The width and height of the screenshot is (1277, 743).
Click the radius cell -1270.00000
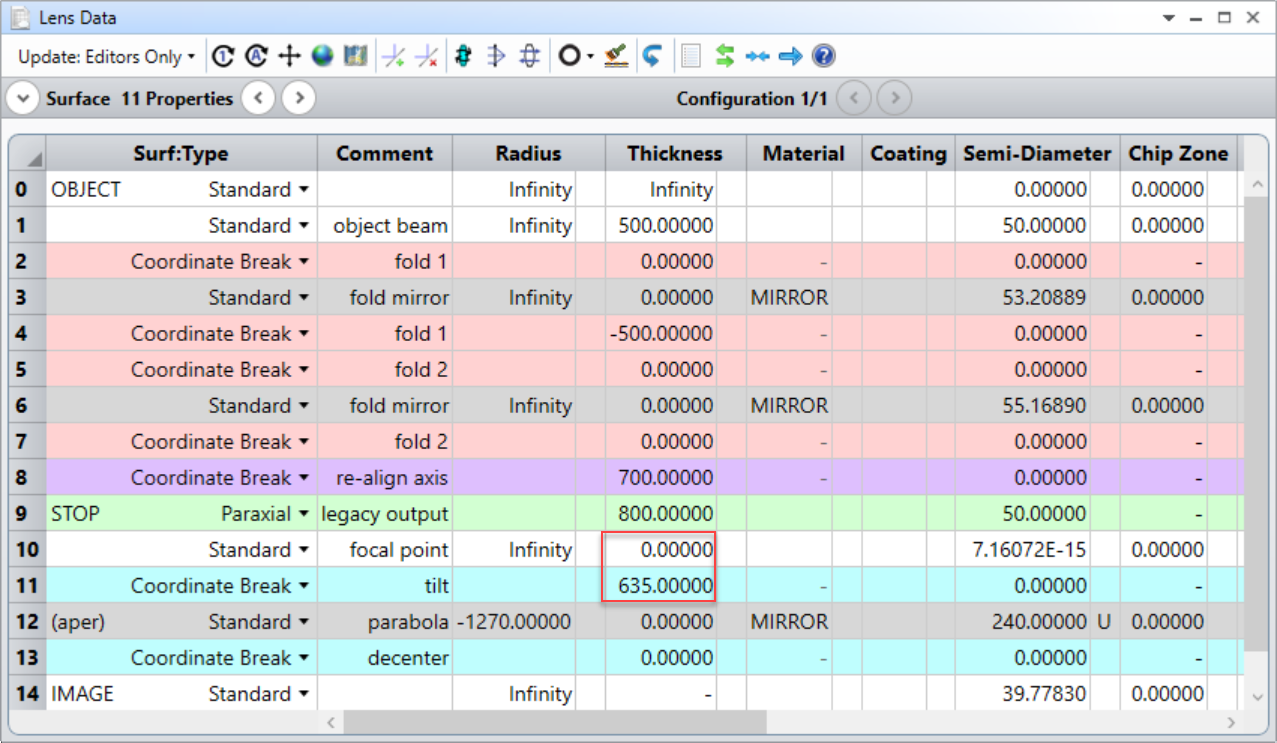click(x=516, y=622)
